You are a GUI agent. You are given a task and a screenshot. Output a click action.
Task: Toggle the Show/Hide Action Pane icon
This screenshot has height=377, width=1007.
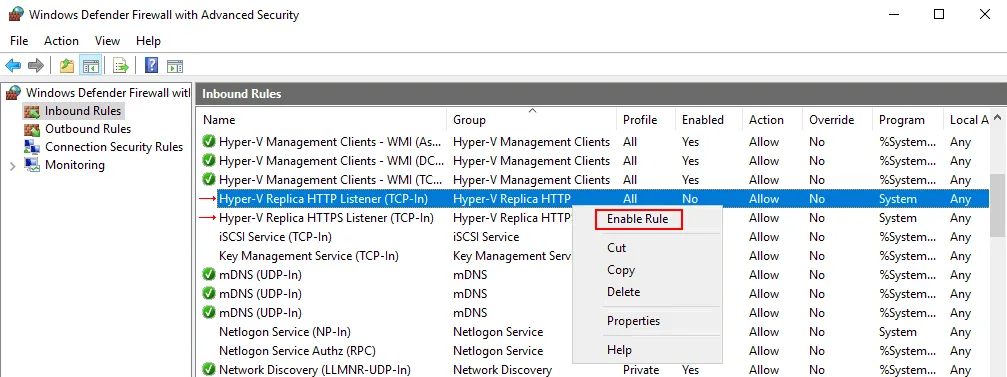[175, 65]
